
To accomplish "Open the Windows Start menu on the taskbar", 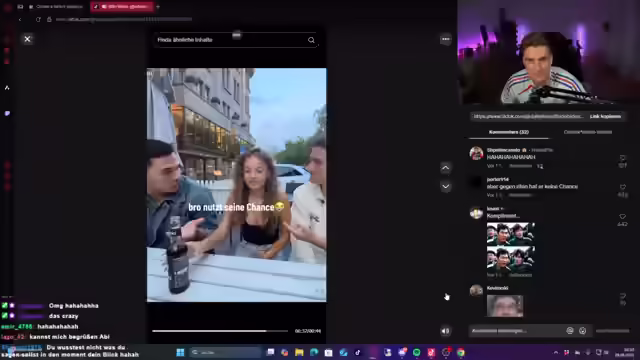I will coord(180,352).
